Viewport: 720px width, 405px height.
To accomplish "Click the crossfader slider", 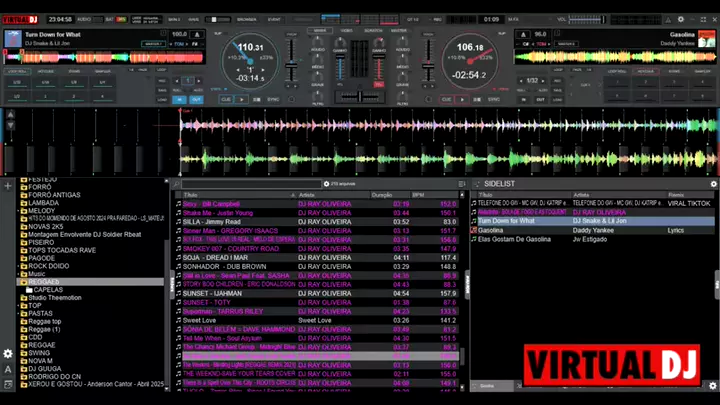I will 360,97.
